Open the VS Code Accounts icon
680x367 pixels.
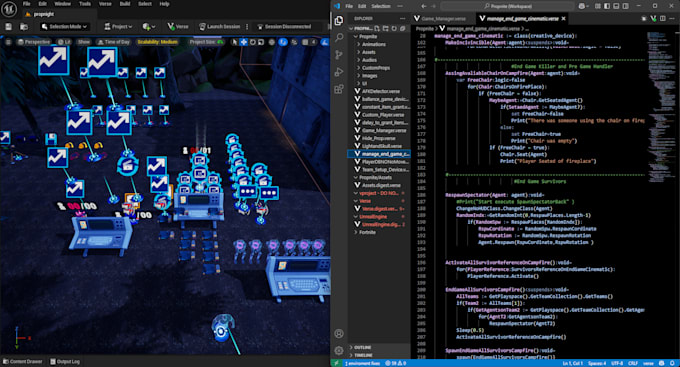(339, 333)
